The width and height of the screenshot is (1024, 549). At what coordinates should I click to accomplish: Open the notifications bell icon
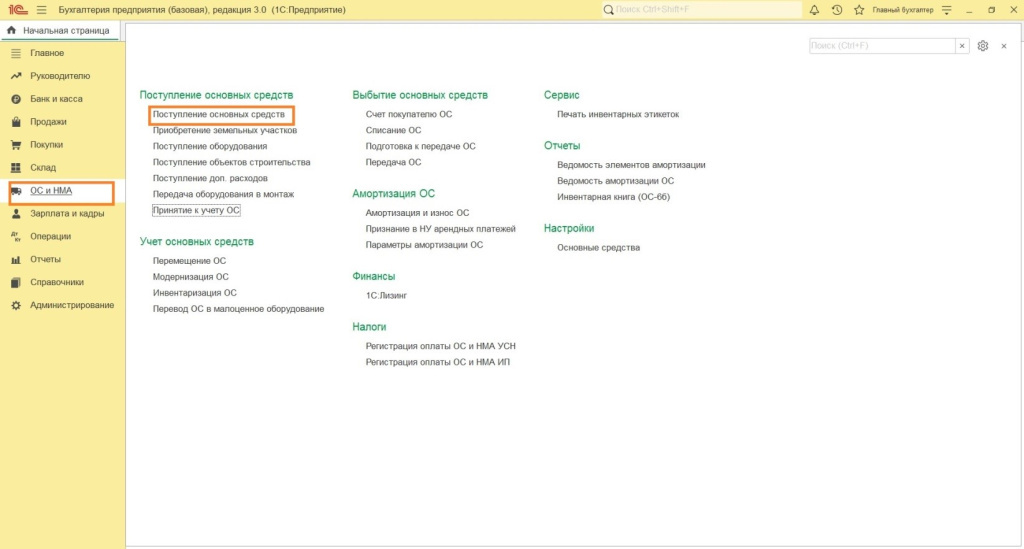tap(814, 10)
